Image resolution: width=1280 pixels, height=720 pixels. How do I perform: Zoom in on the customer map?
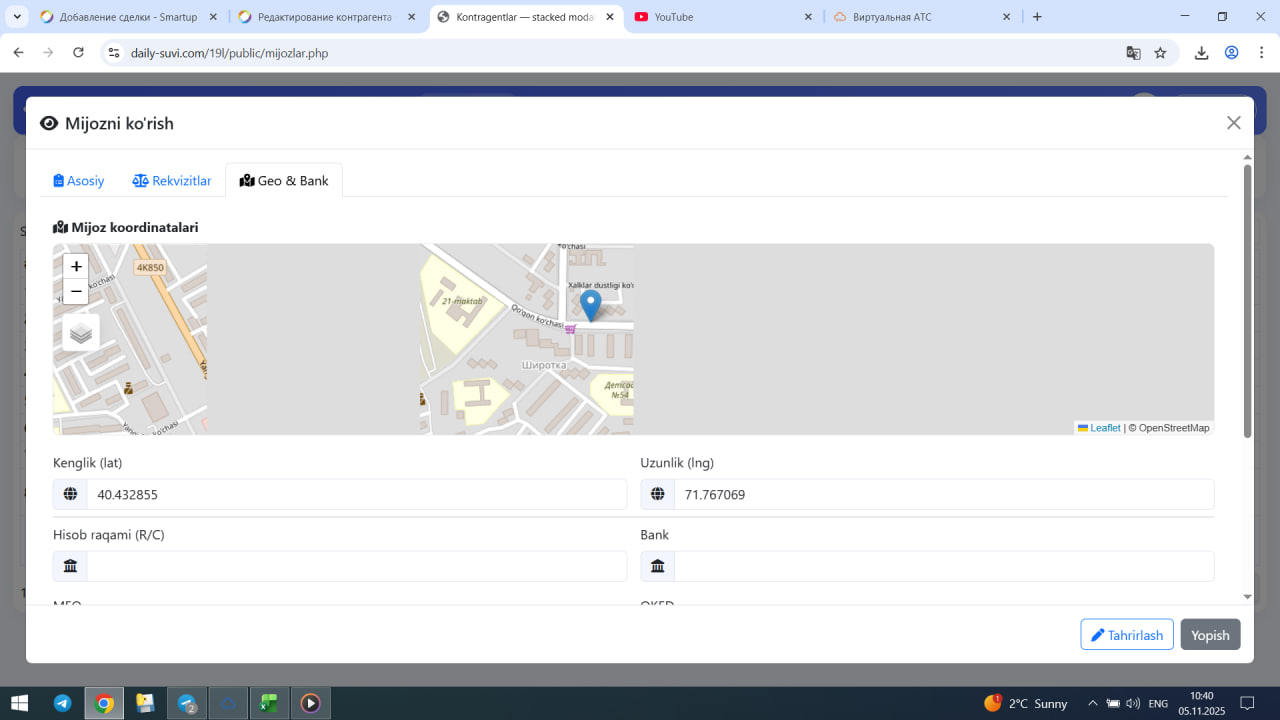[76, 266]
